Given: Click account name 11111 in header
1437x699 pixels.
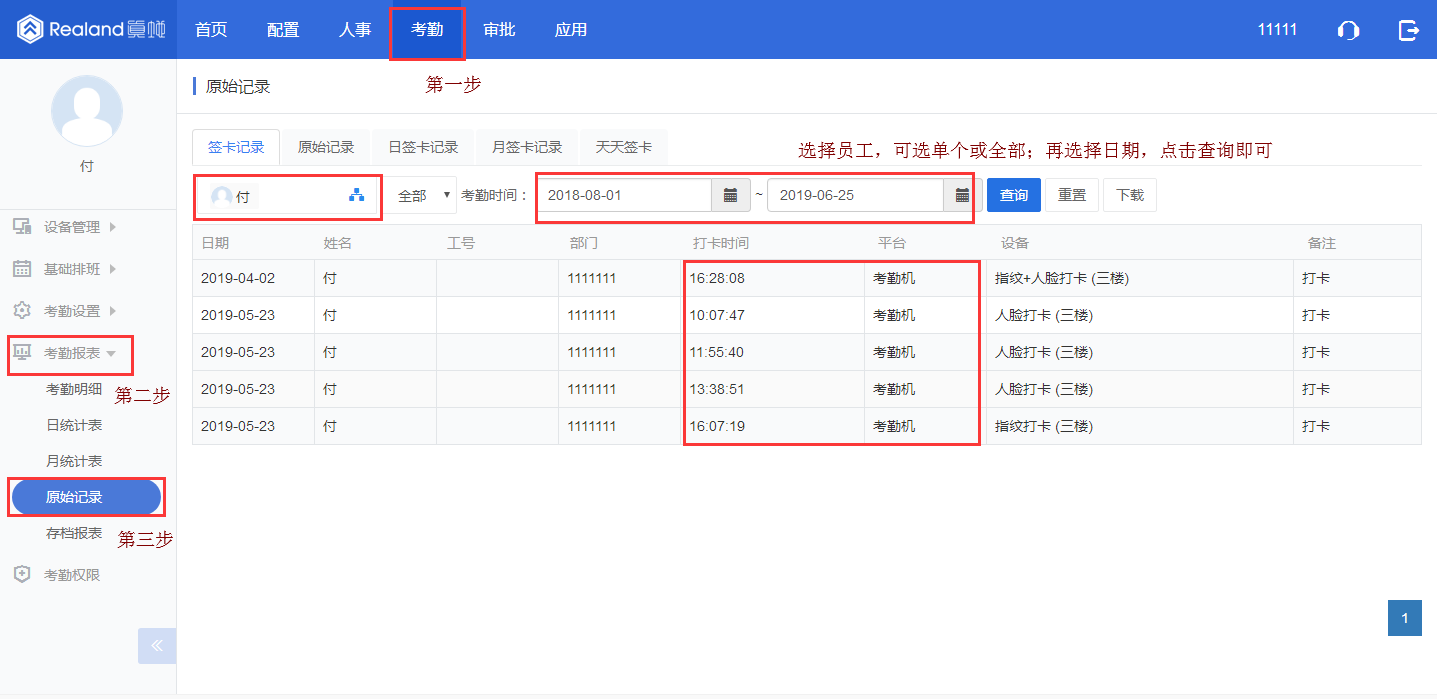Looking at the screenshot, I should (1277, 30).
